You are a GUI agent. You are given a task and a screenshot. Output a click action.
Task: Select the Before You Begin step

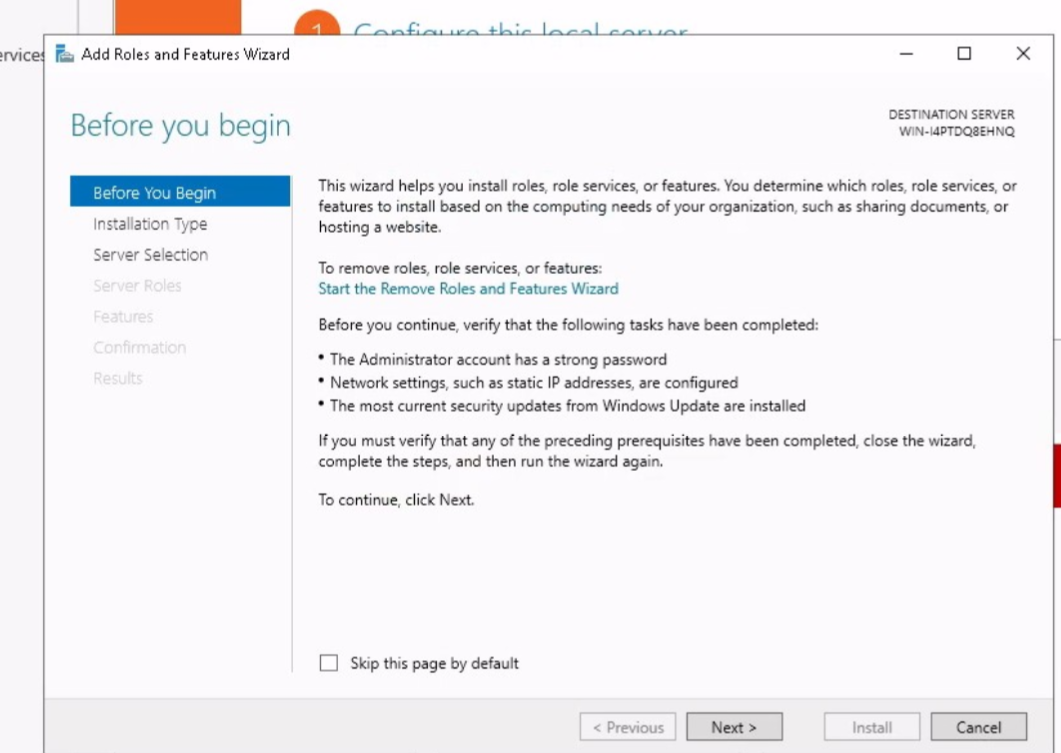[x=154, y=193]
